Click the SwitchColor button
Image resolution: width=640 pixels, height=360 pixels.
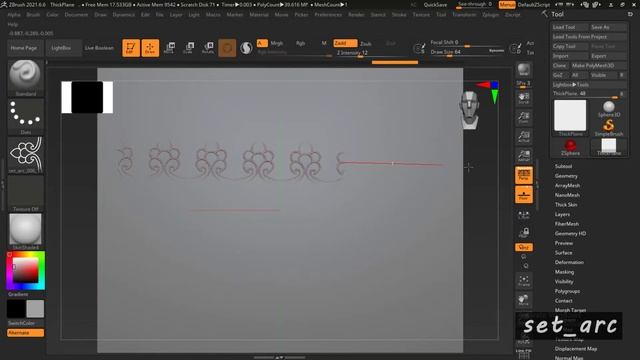25,323
